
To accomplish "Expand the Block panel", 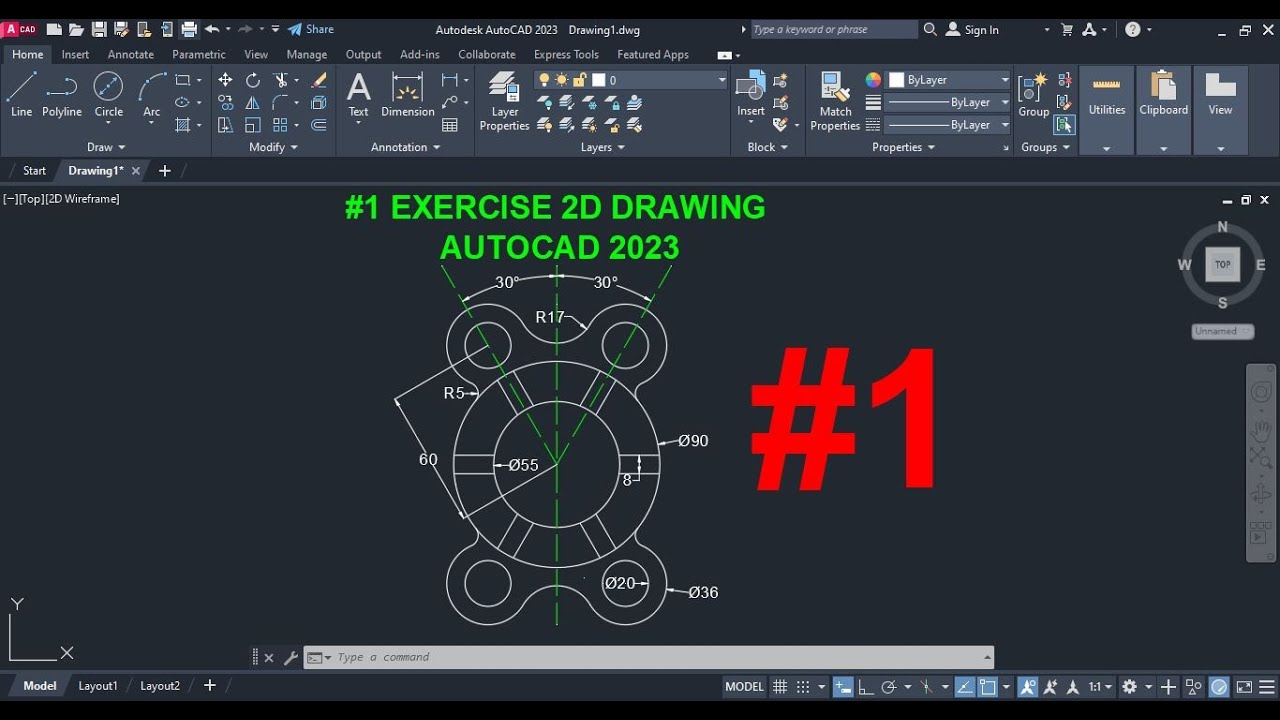I will point(767,147).
